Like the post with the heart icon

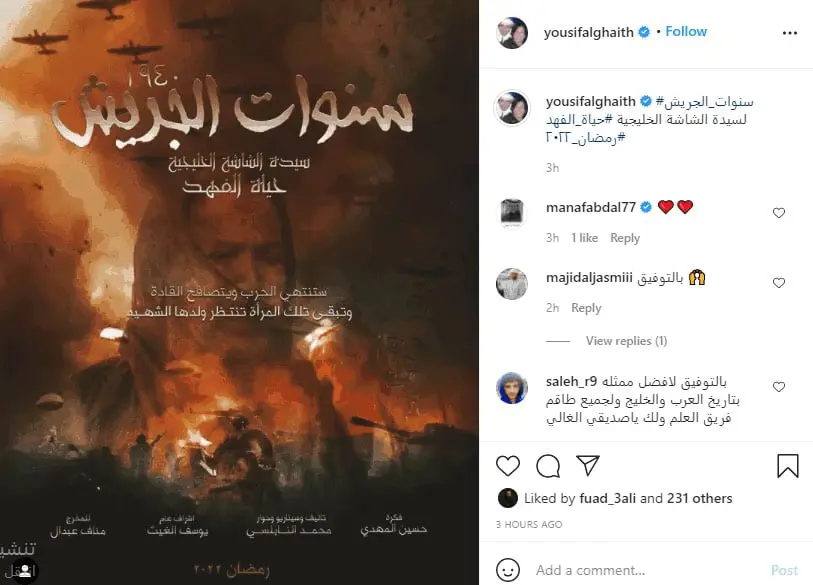(508, 466)
